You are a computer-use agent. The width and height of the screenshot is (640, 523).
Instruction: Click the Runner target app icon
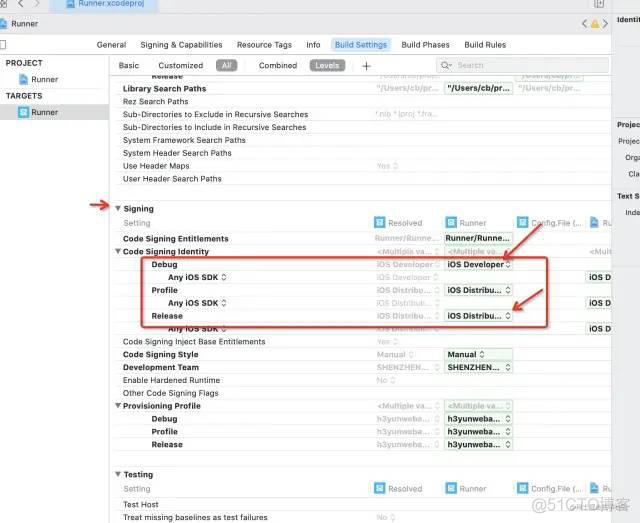pyautogui.click(x=24, y=112)
